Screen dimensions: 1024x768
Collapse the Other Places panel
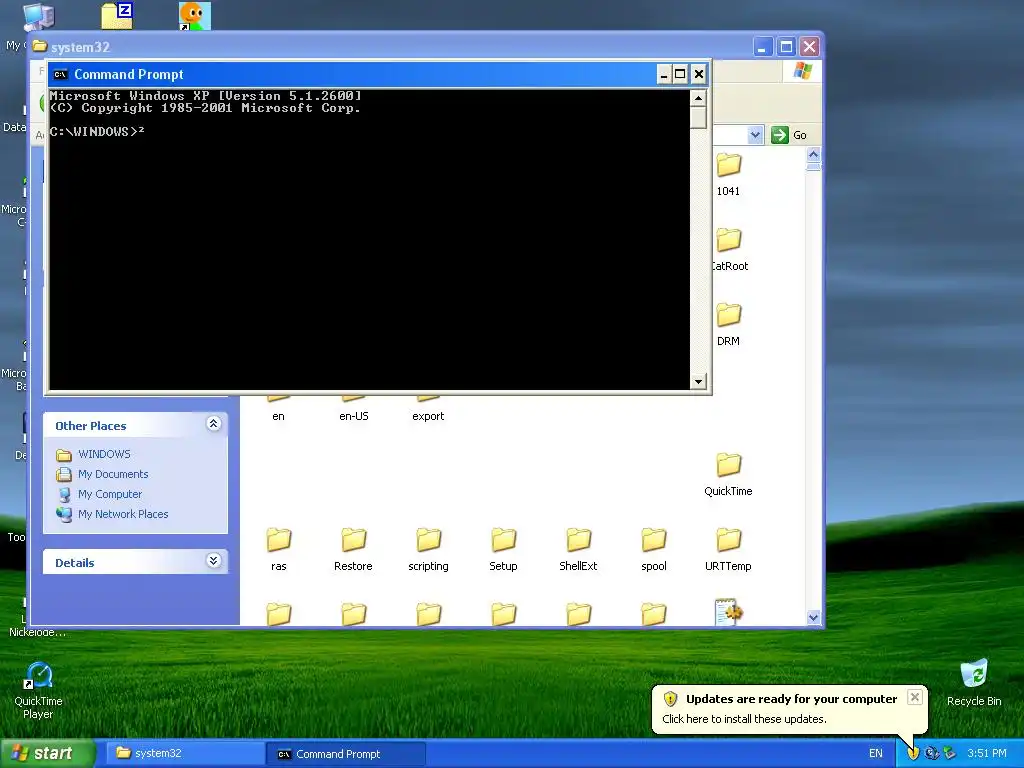coord(214,424)
